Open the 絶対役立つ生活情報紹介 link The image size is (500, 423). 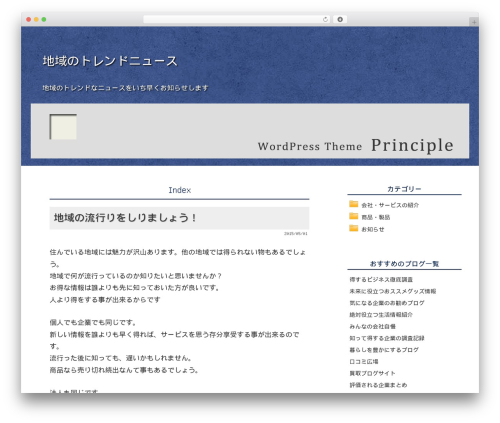click(x=381, y=315)
